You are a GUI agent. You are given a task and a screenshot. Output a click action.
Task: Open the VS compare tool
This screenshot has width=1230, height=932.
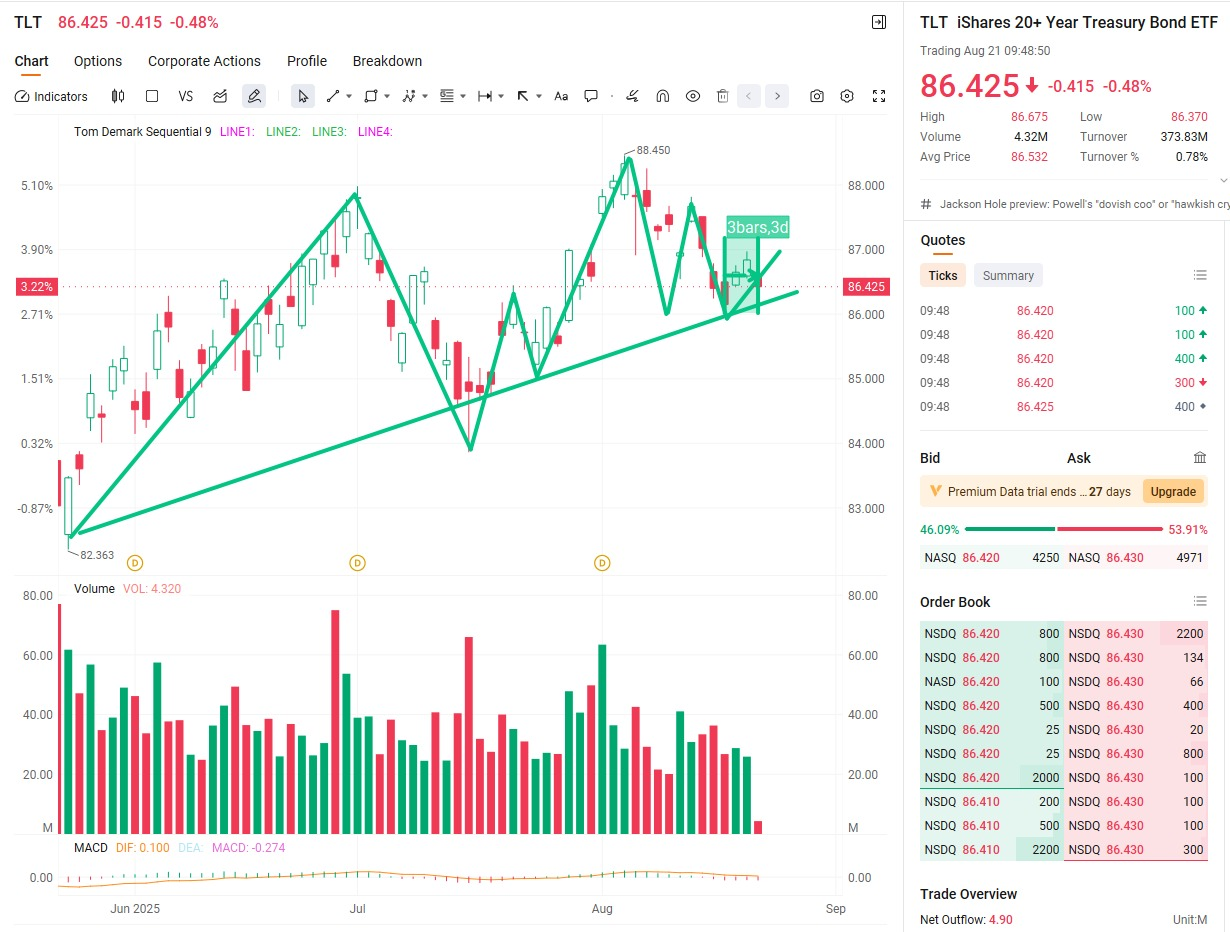click(186, 96)
